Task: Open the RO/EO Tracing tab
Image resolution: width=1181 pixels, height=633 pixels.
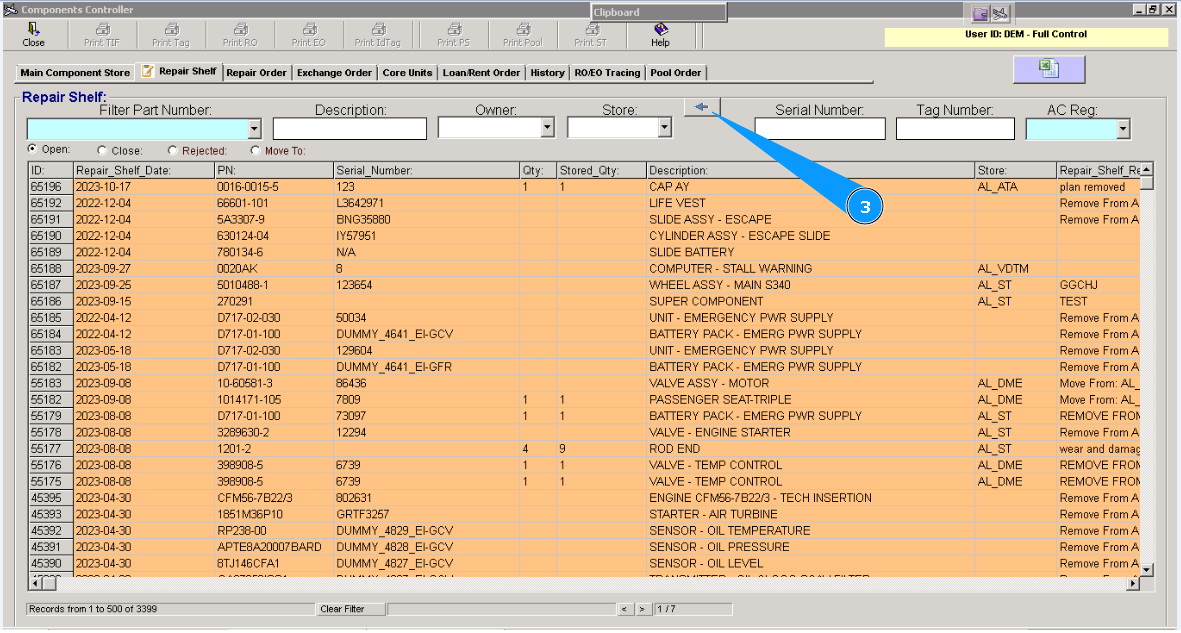Action: tap(607, 73)
